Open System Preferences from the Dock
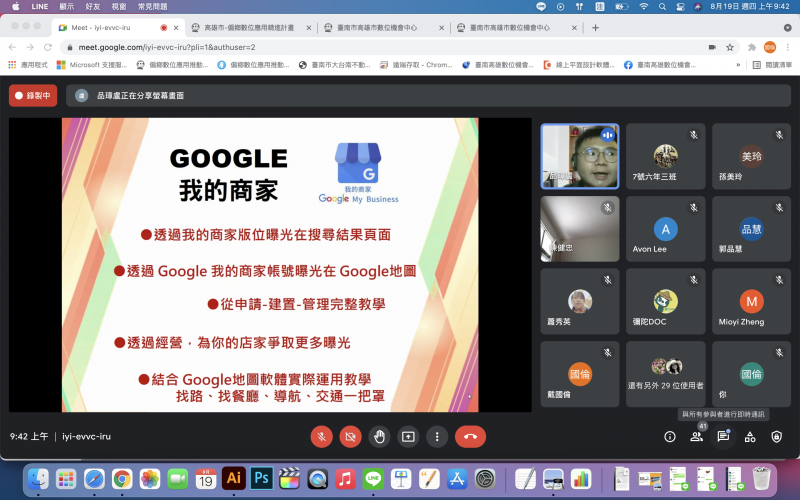The image size is (800, 500). (485, 479)
